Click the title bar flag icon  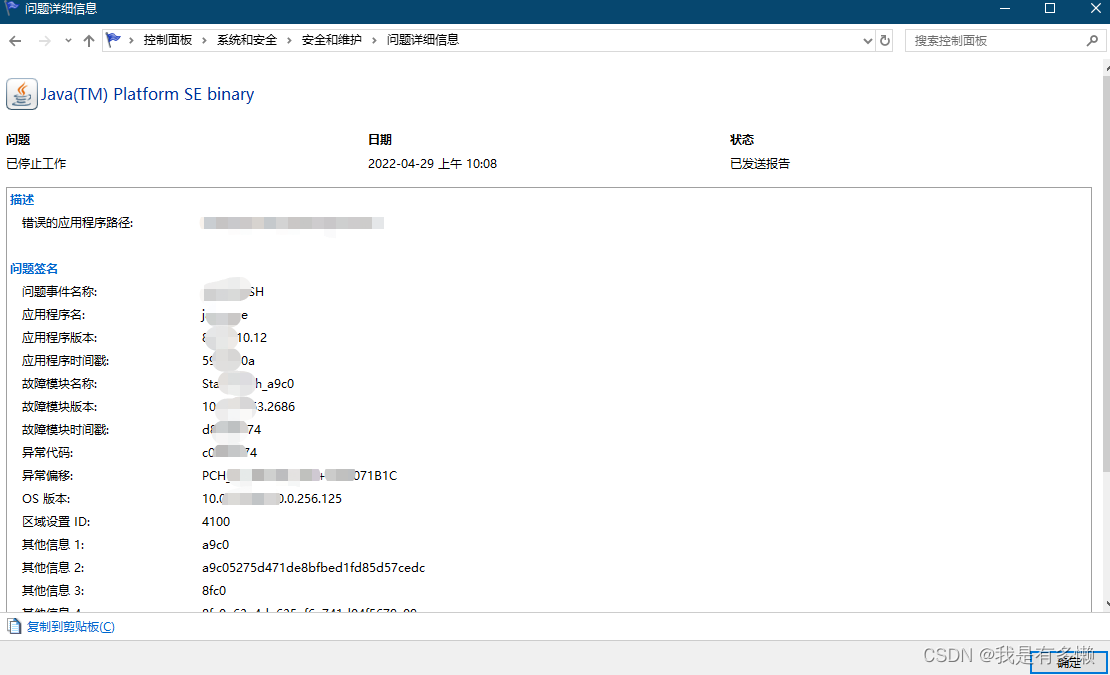11,8
